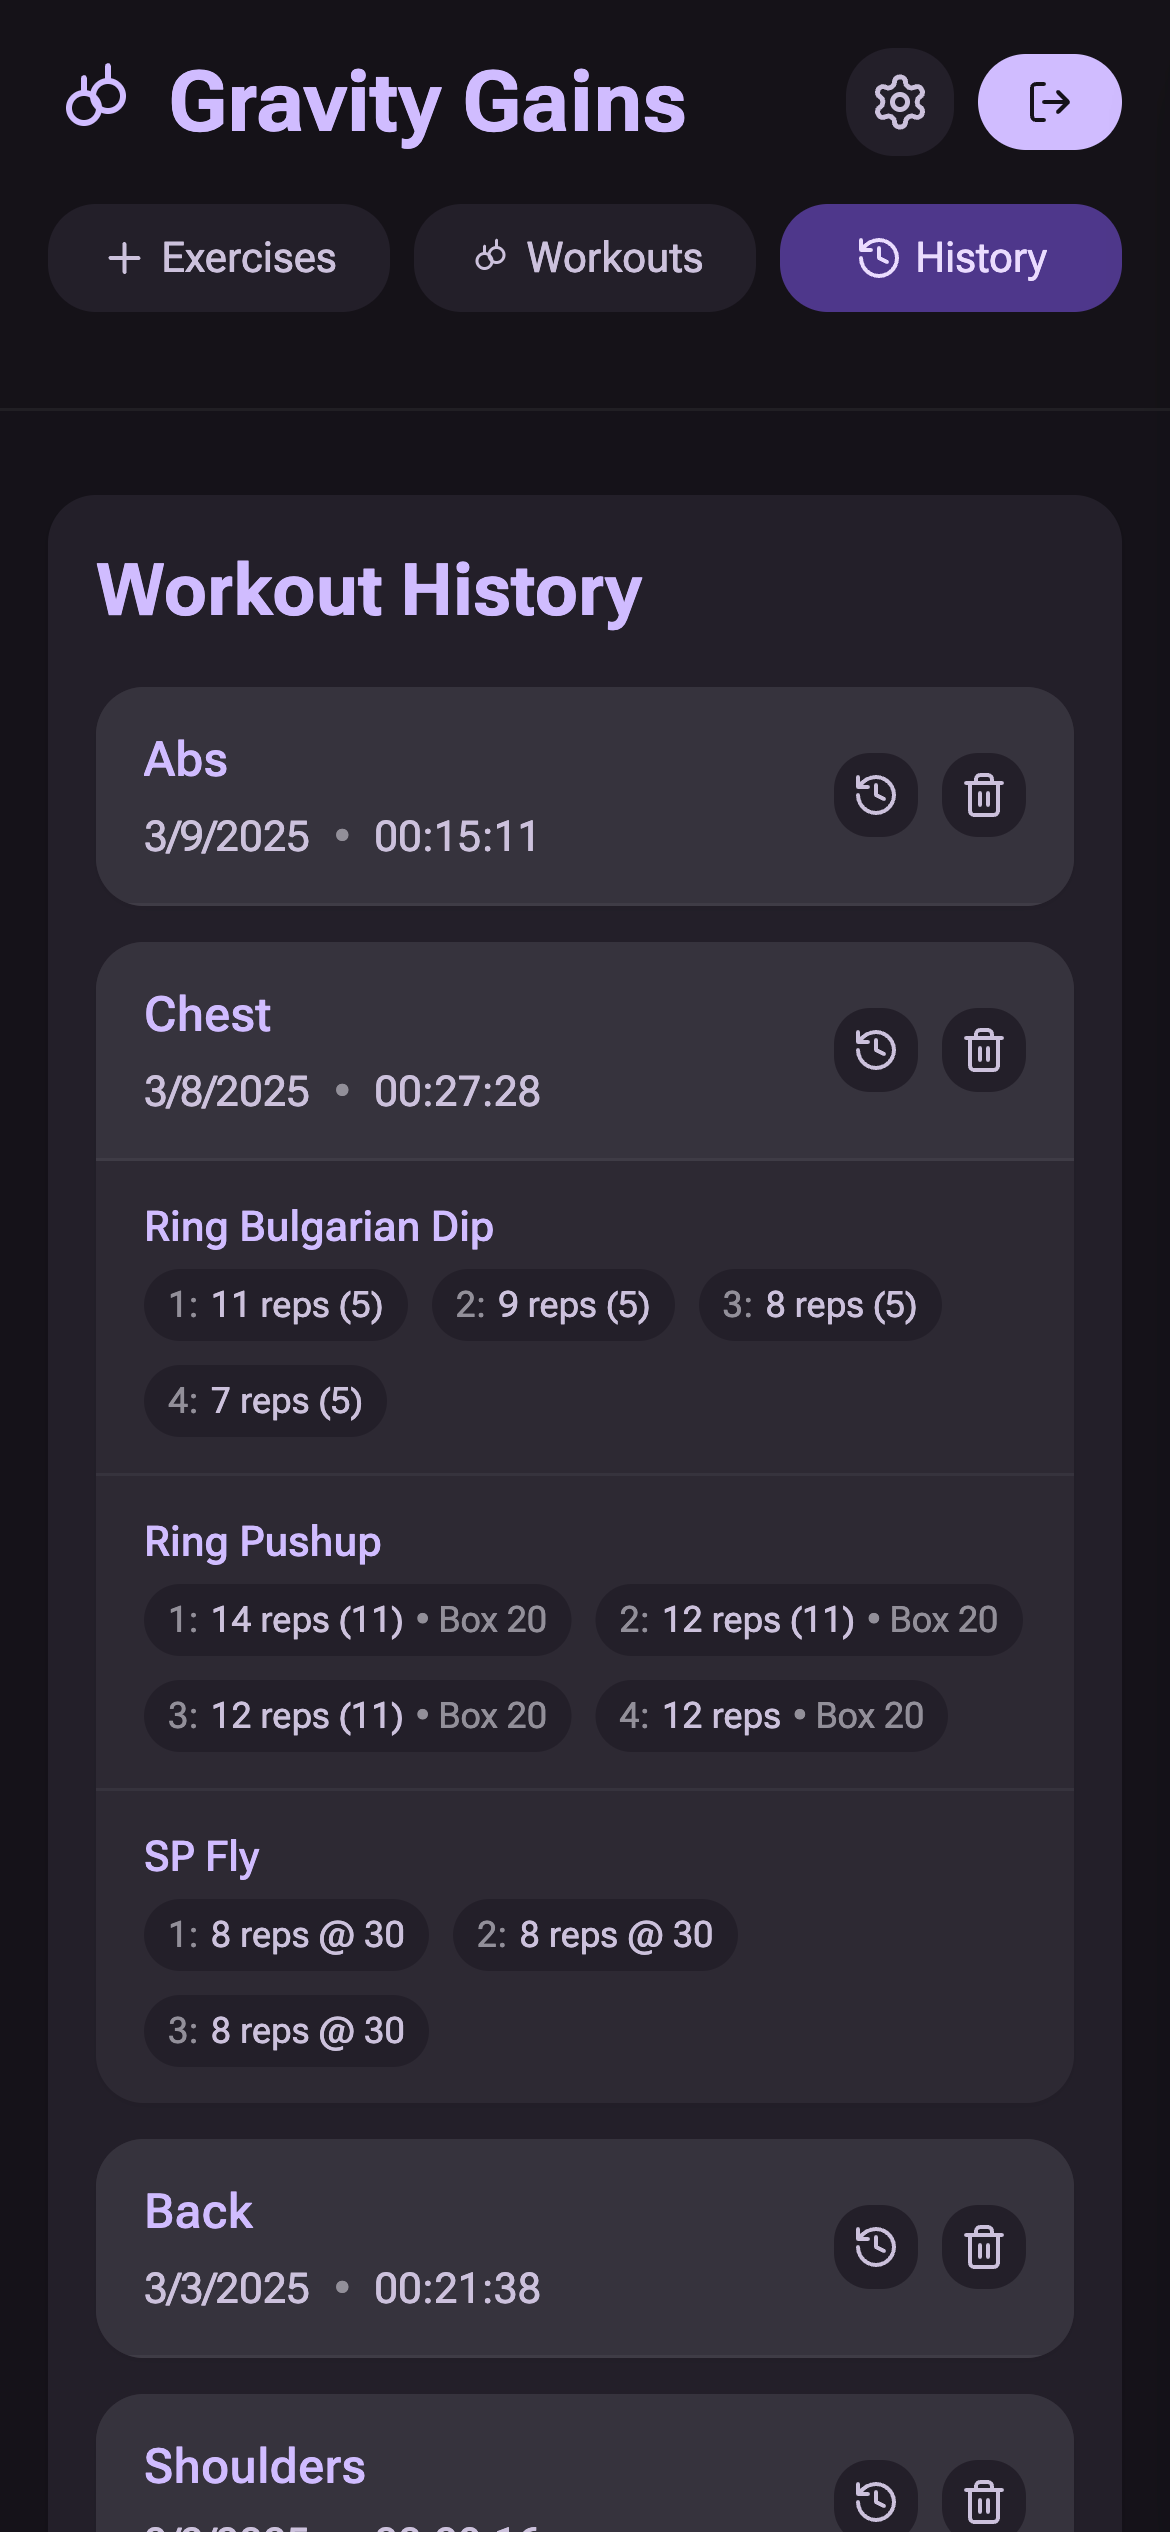Click the restore history icon on Abs workout
Viewport: 1170px width, 2532px height.
pos(875,795)
